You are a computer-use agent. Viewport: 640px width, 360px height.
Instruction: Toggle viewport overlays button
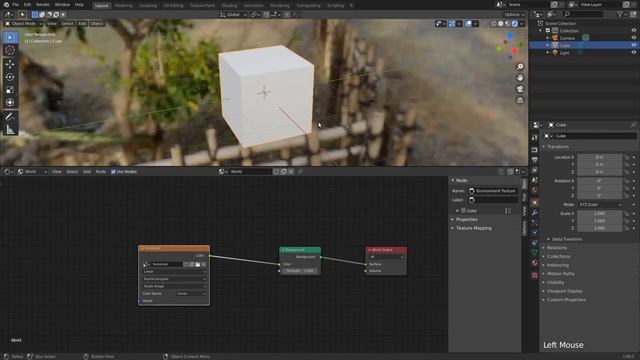point(468,24)
